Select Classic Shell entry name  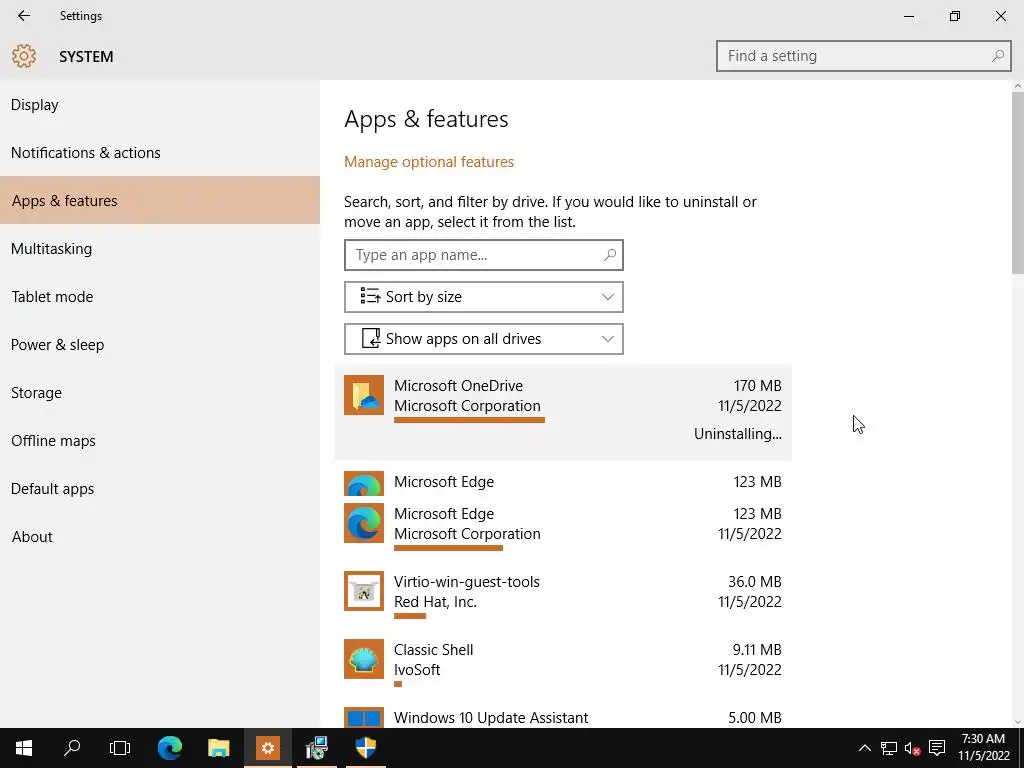tap(434, 650)
